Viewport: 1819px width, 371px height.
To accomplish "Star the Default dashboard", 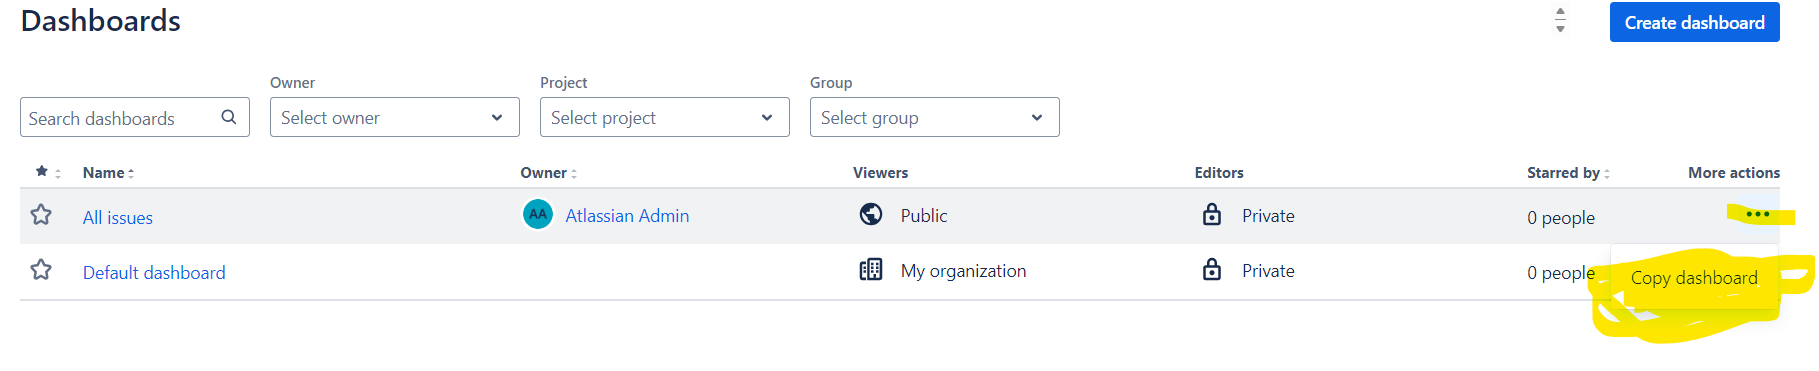I will (41, 270).
